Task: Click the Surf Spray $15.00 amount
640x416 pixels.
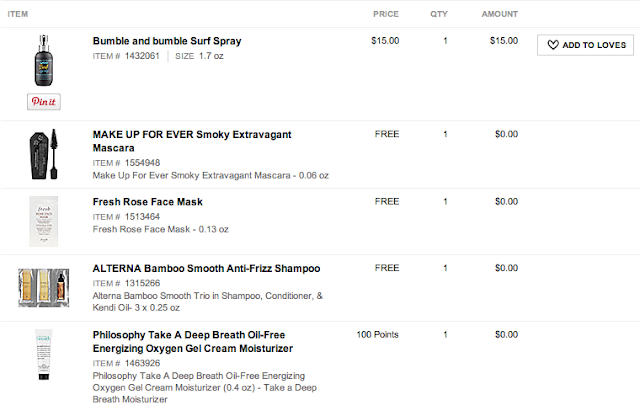Action: (x=504, y=41)
